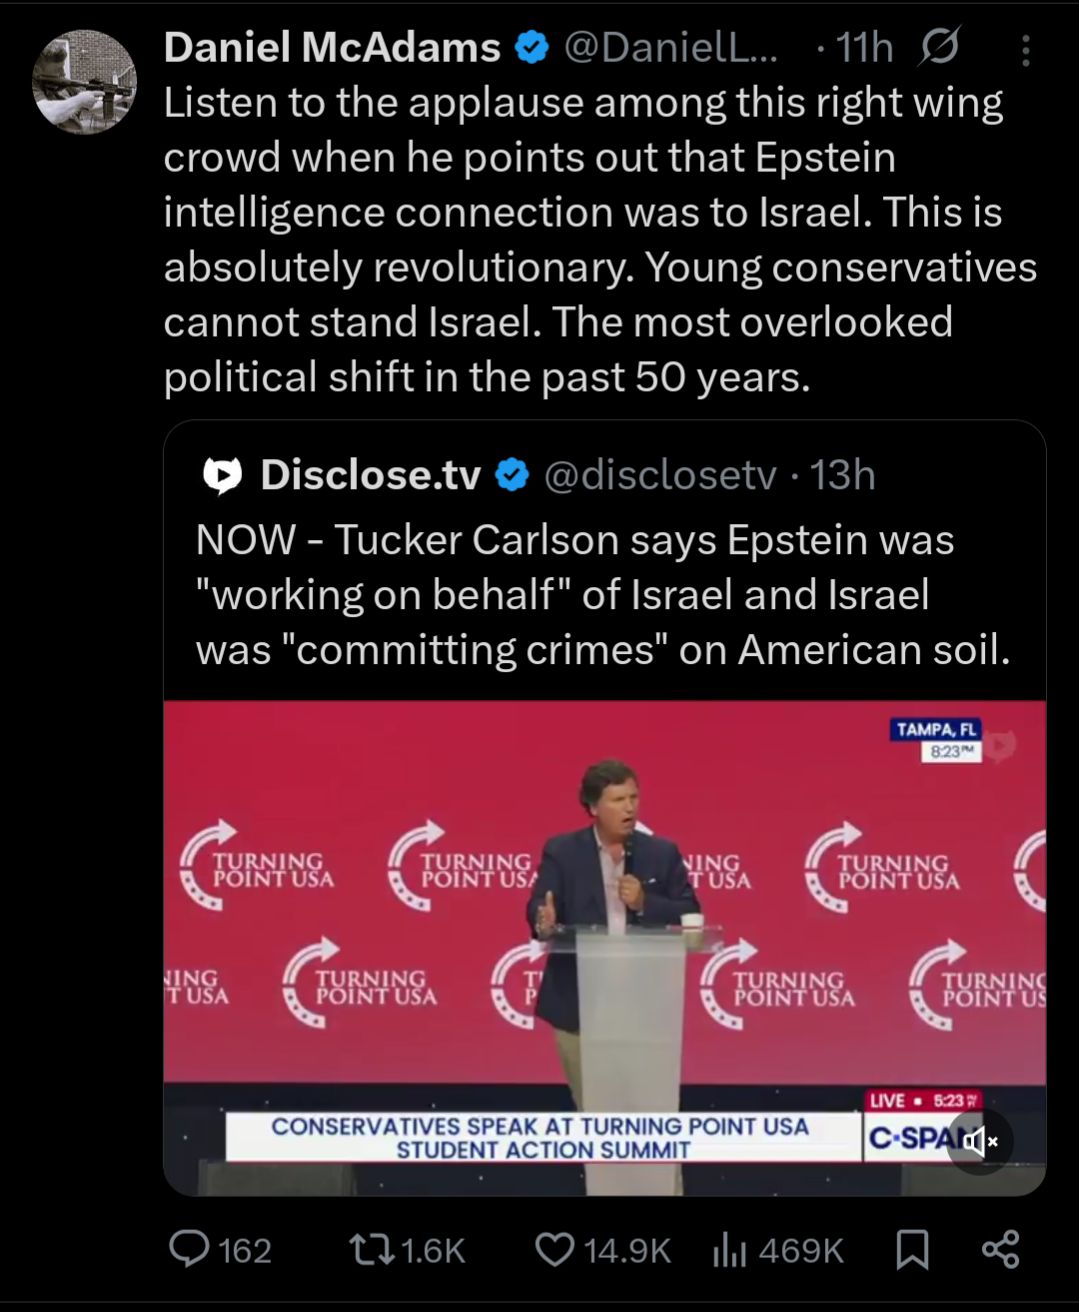Play the Tucker Carlson video
The width and height of the screenshot is (1079, 1312).
coord(605,947)
